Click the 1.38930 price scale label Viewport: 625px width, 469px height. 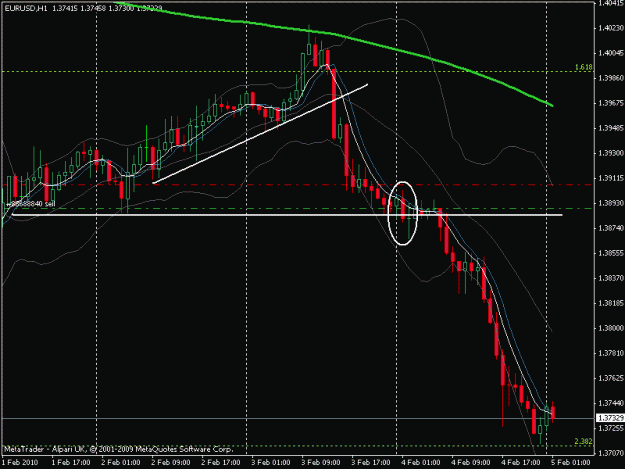[610, 203]
